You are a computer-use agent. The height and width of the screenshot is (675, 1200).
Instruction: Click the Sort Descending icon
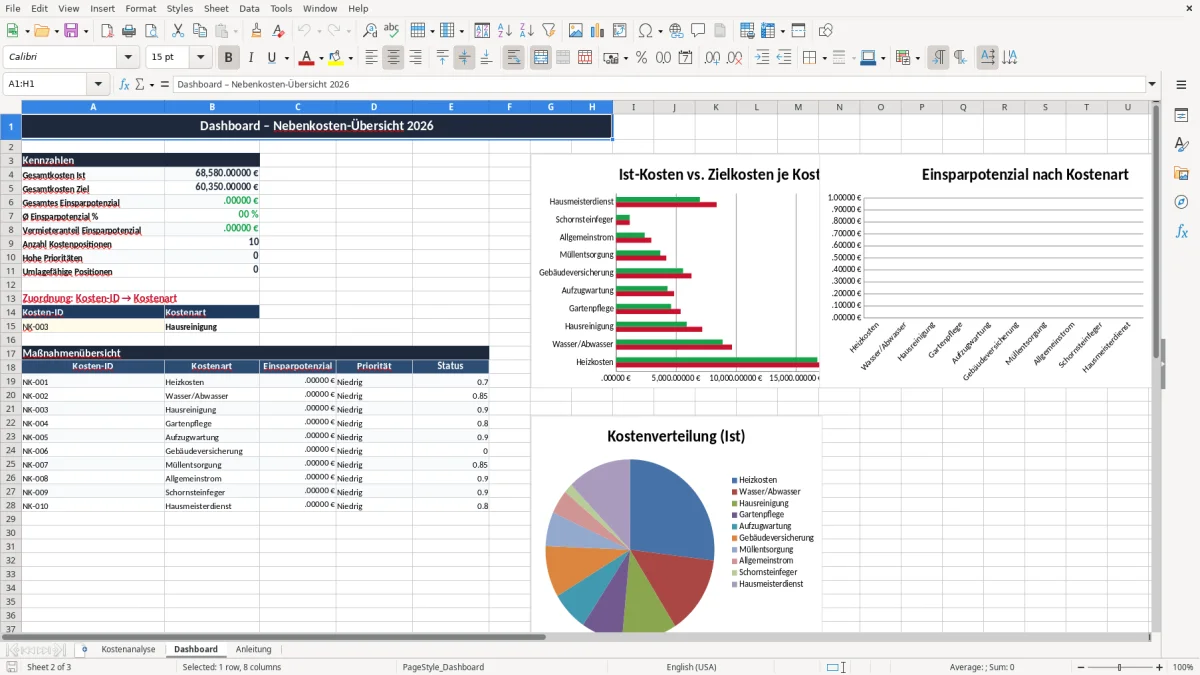(526, 31)
